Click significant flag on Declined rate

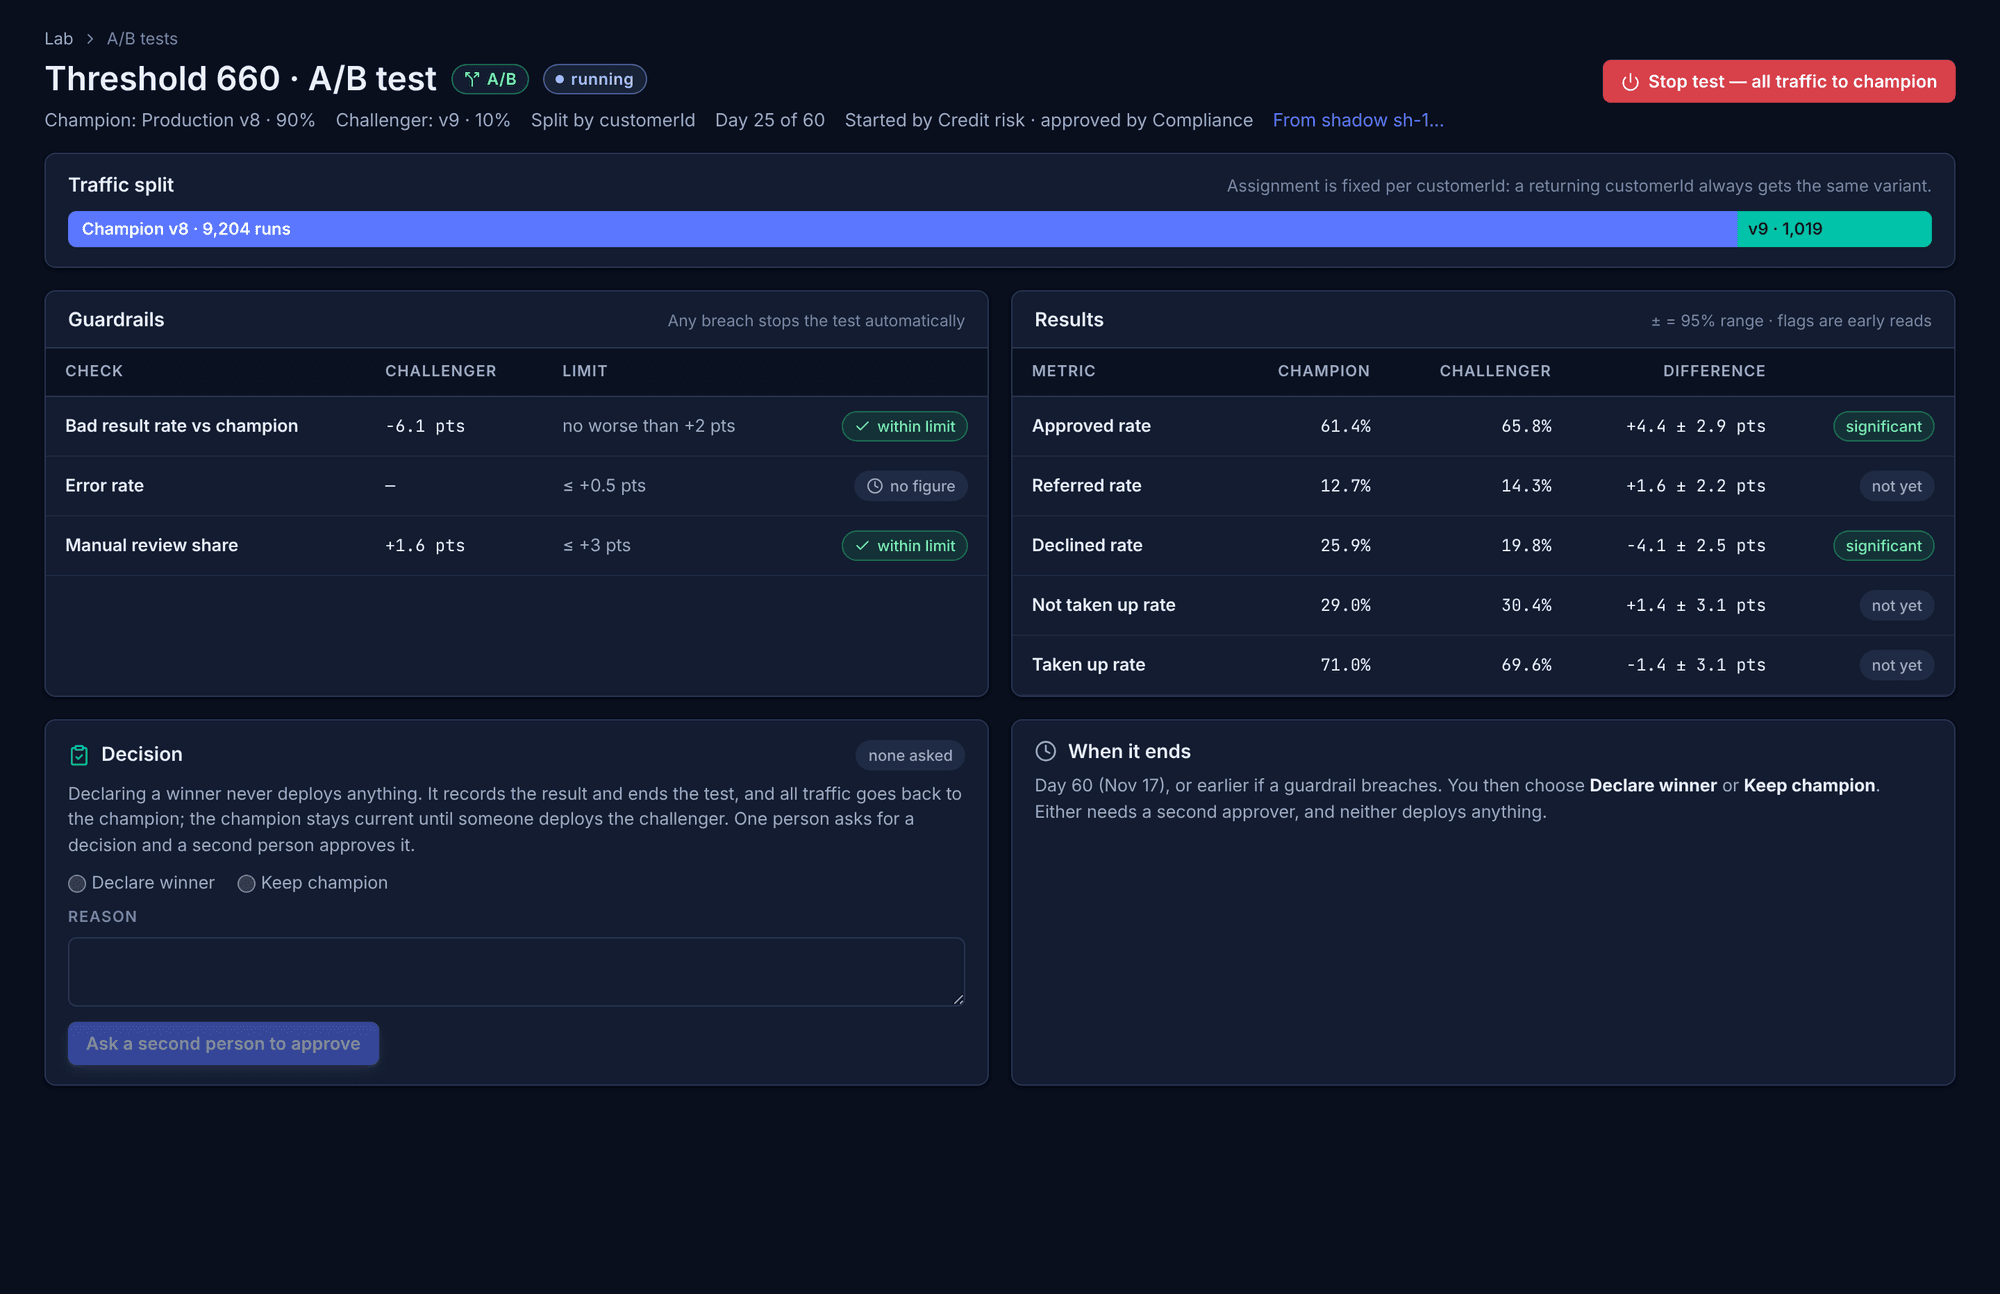pos(1884,546)
